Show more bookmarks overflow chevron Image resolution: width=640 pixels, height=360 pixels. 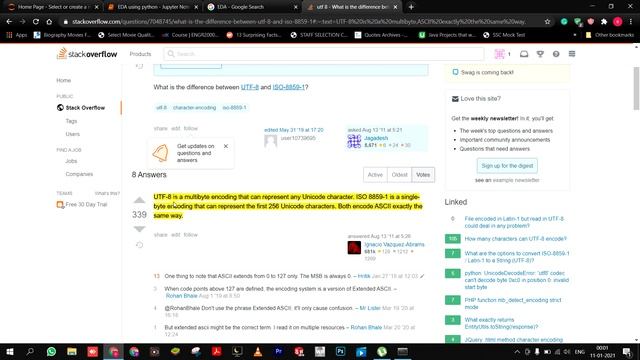pyautogui.click(x=575, y=35)
